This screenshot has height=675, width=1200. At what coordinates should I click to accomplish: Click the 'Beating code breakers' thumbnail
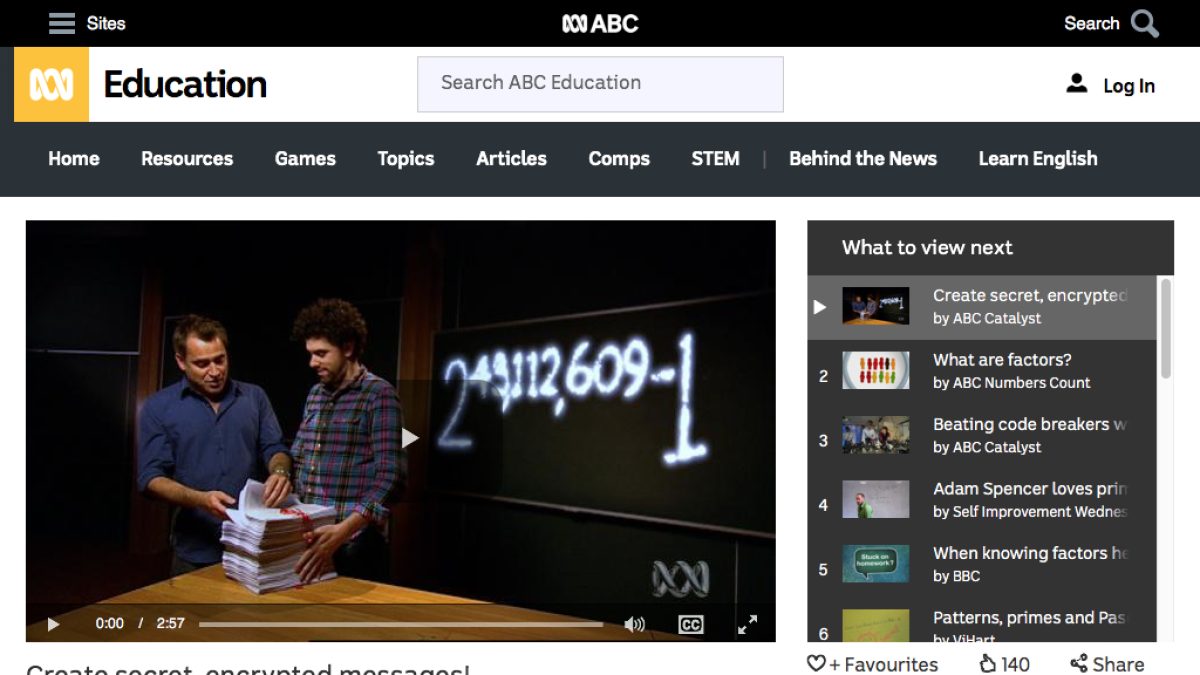(x=875, y=435)
